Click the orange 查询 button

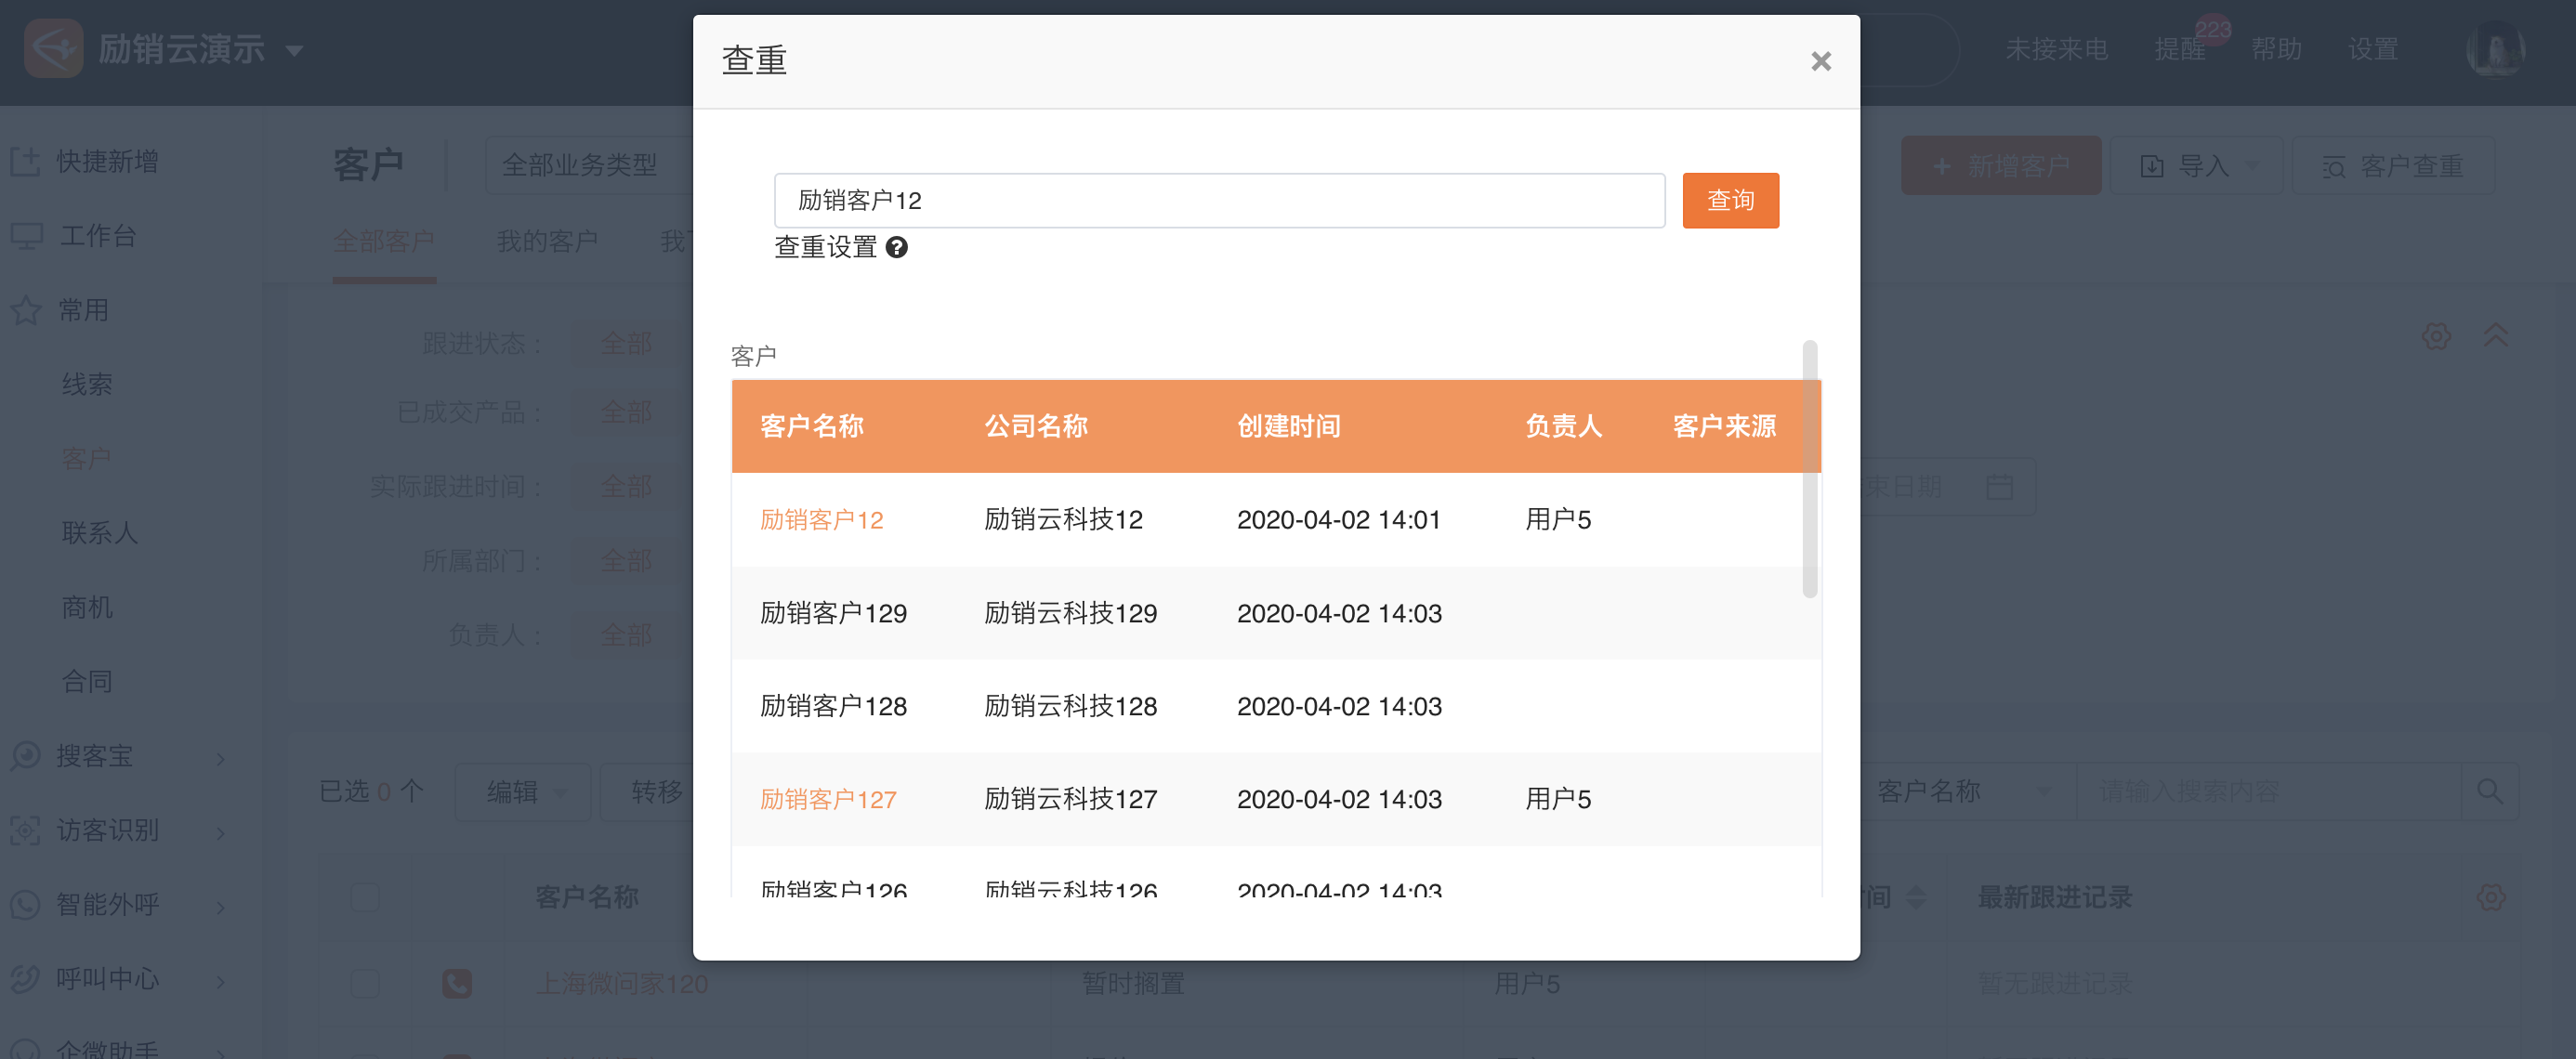click(x=1729, y=200)
